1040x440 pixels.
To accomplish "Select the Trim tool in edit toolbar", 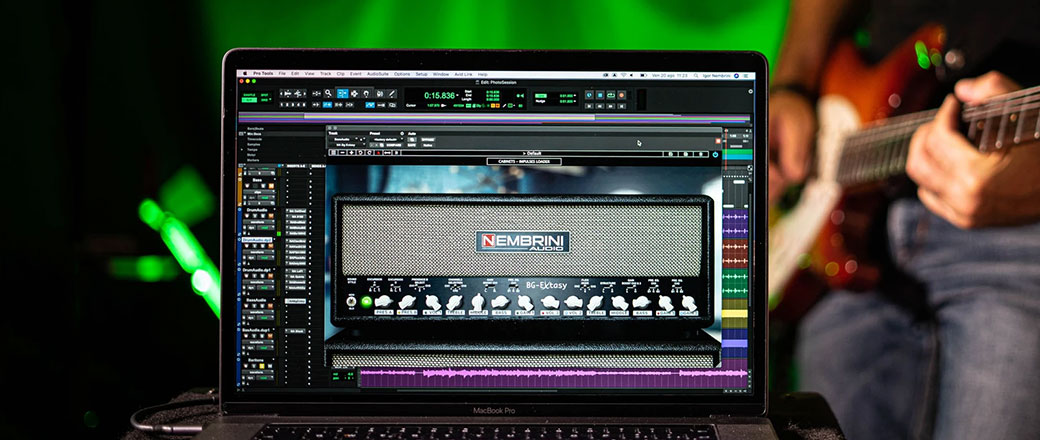I will click(x=316, y=94).
